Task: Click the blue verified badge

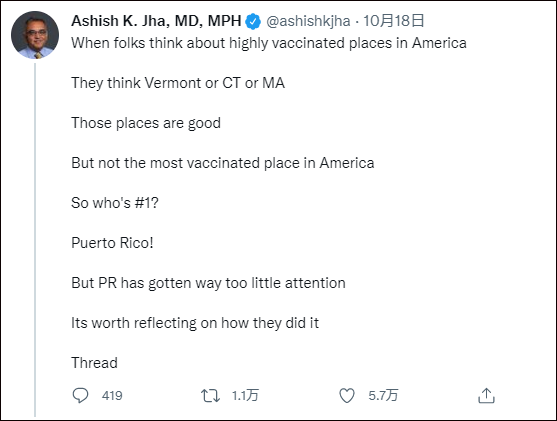Action: (x=253, y=21)
